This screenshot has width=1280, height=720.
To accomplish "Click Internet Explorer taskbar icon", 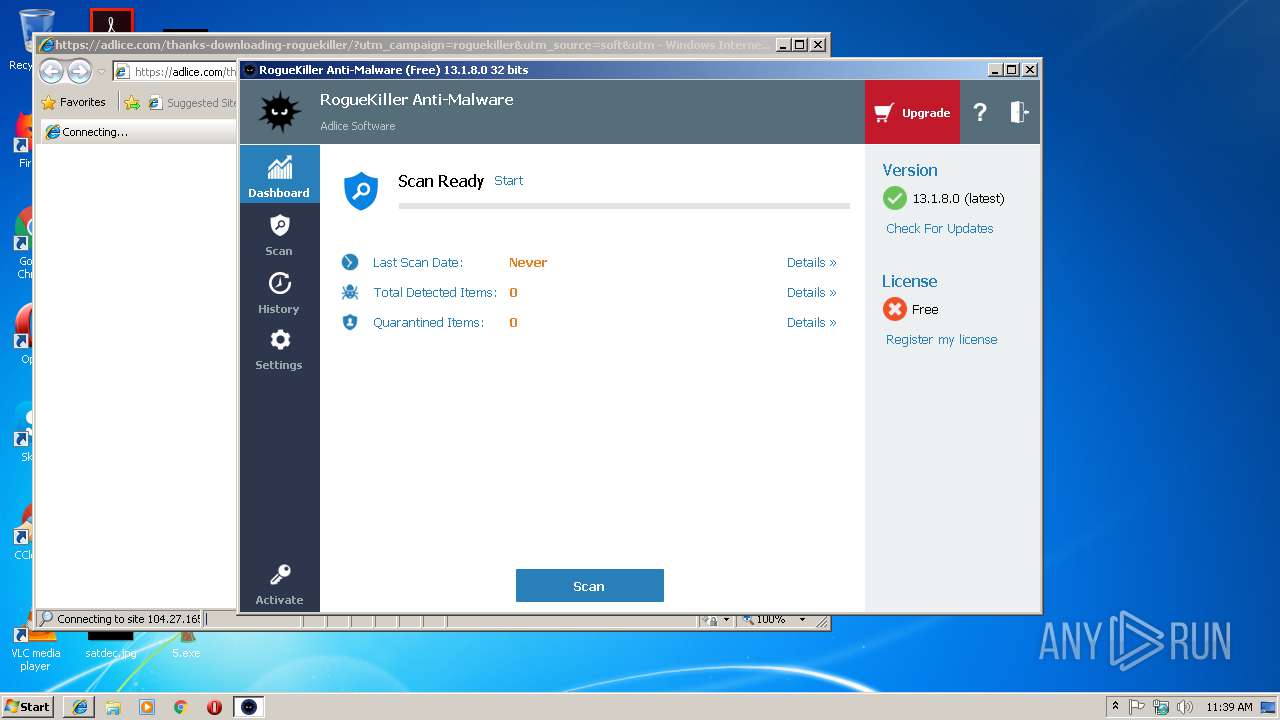I will tap(79, 706).
